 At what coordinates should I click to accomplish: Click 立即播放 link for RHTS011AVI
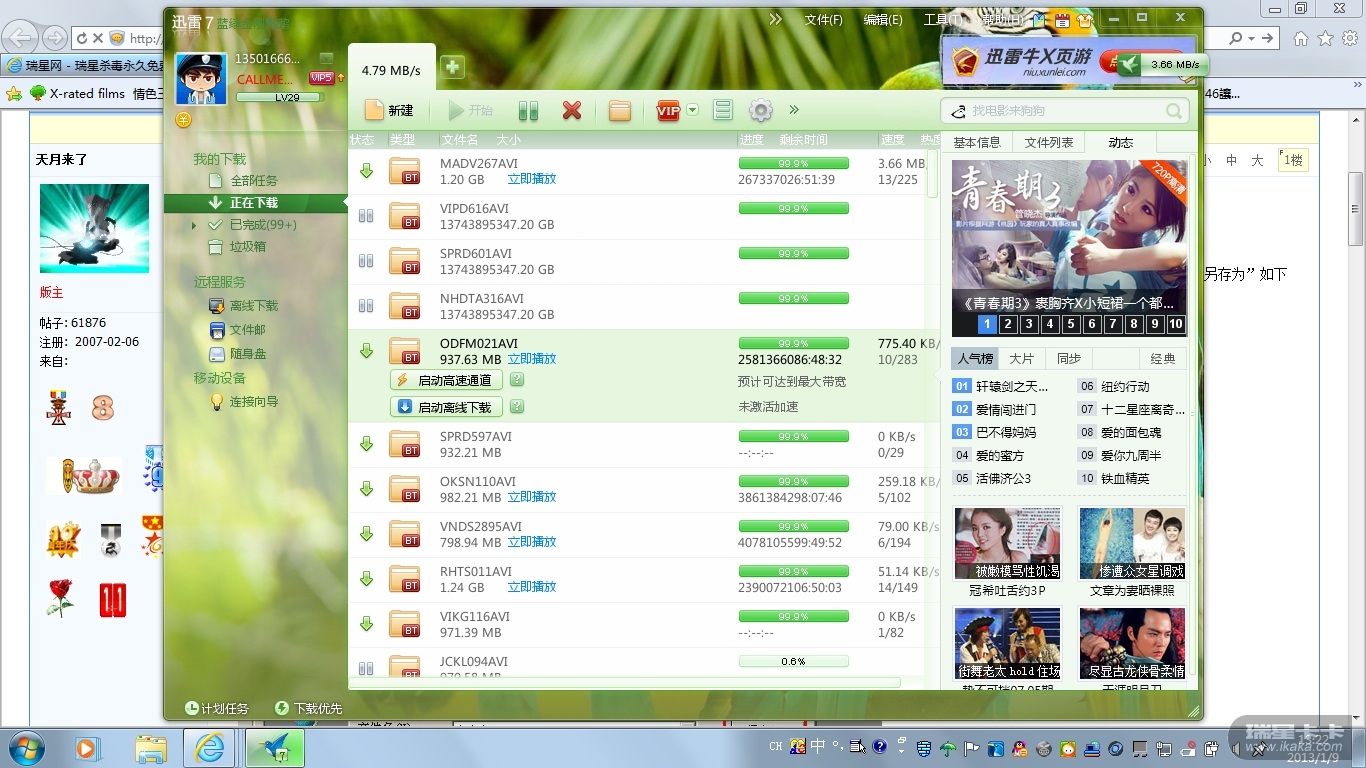pos(532,587)
